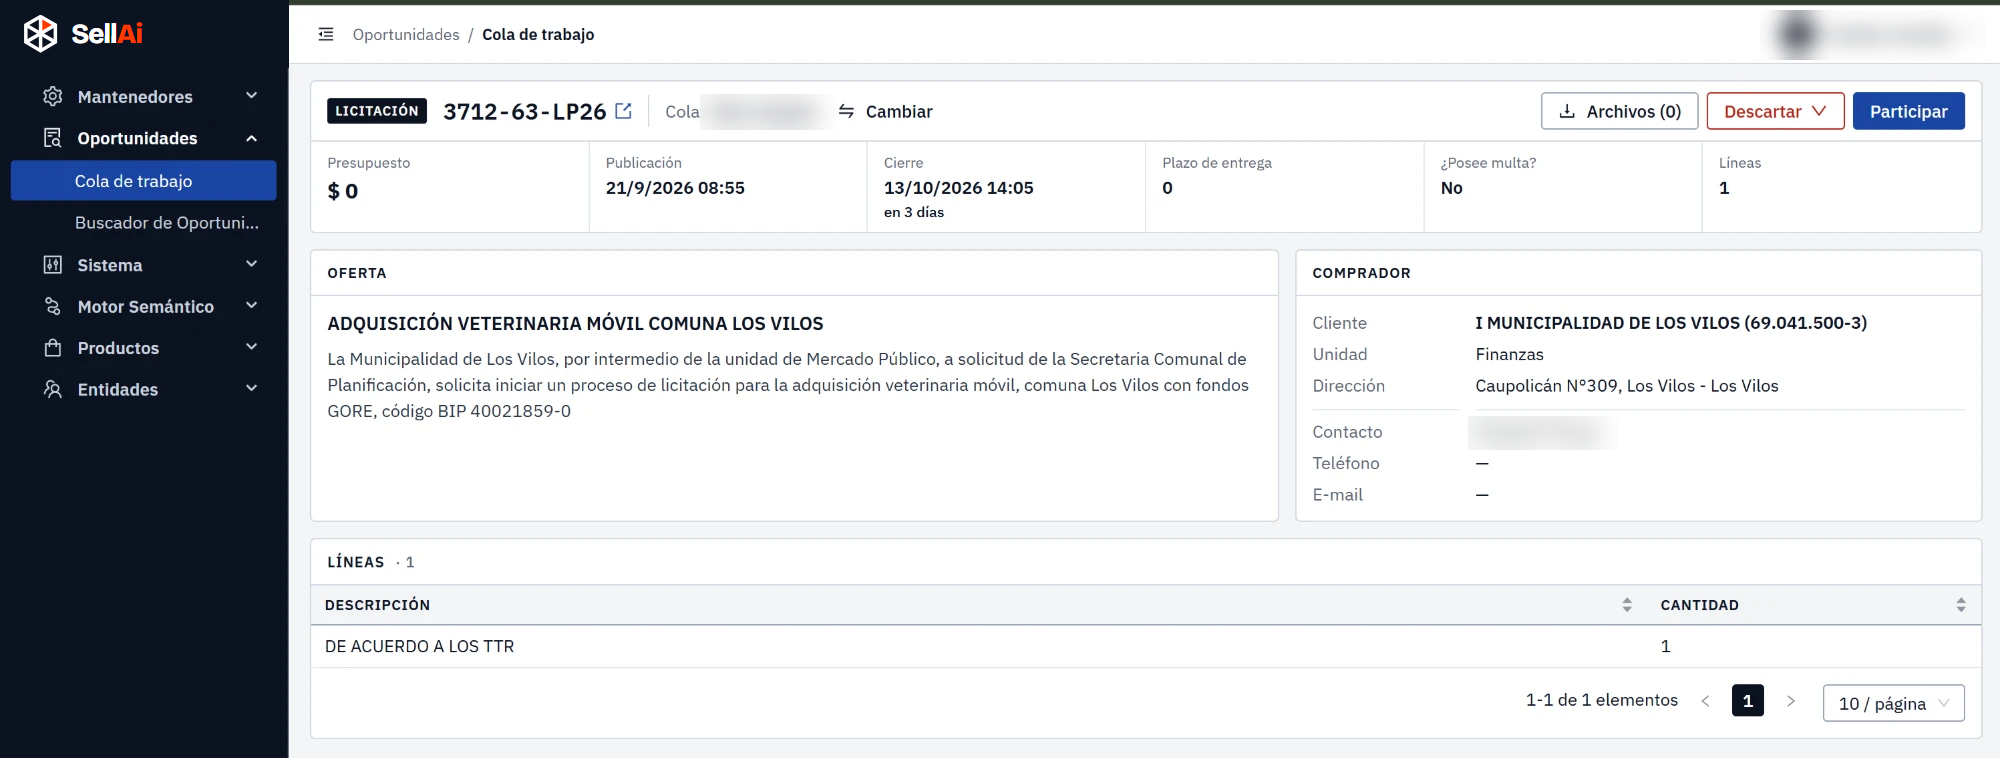This screenshot has height=758, width=2000.
Task: Expand the Entidades menu chevron
Action: [x=252, y=389]
